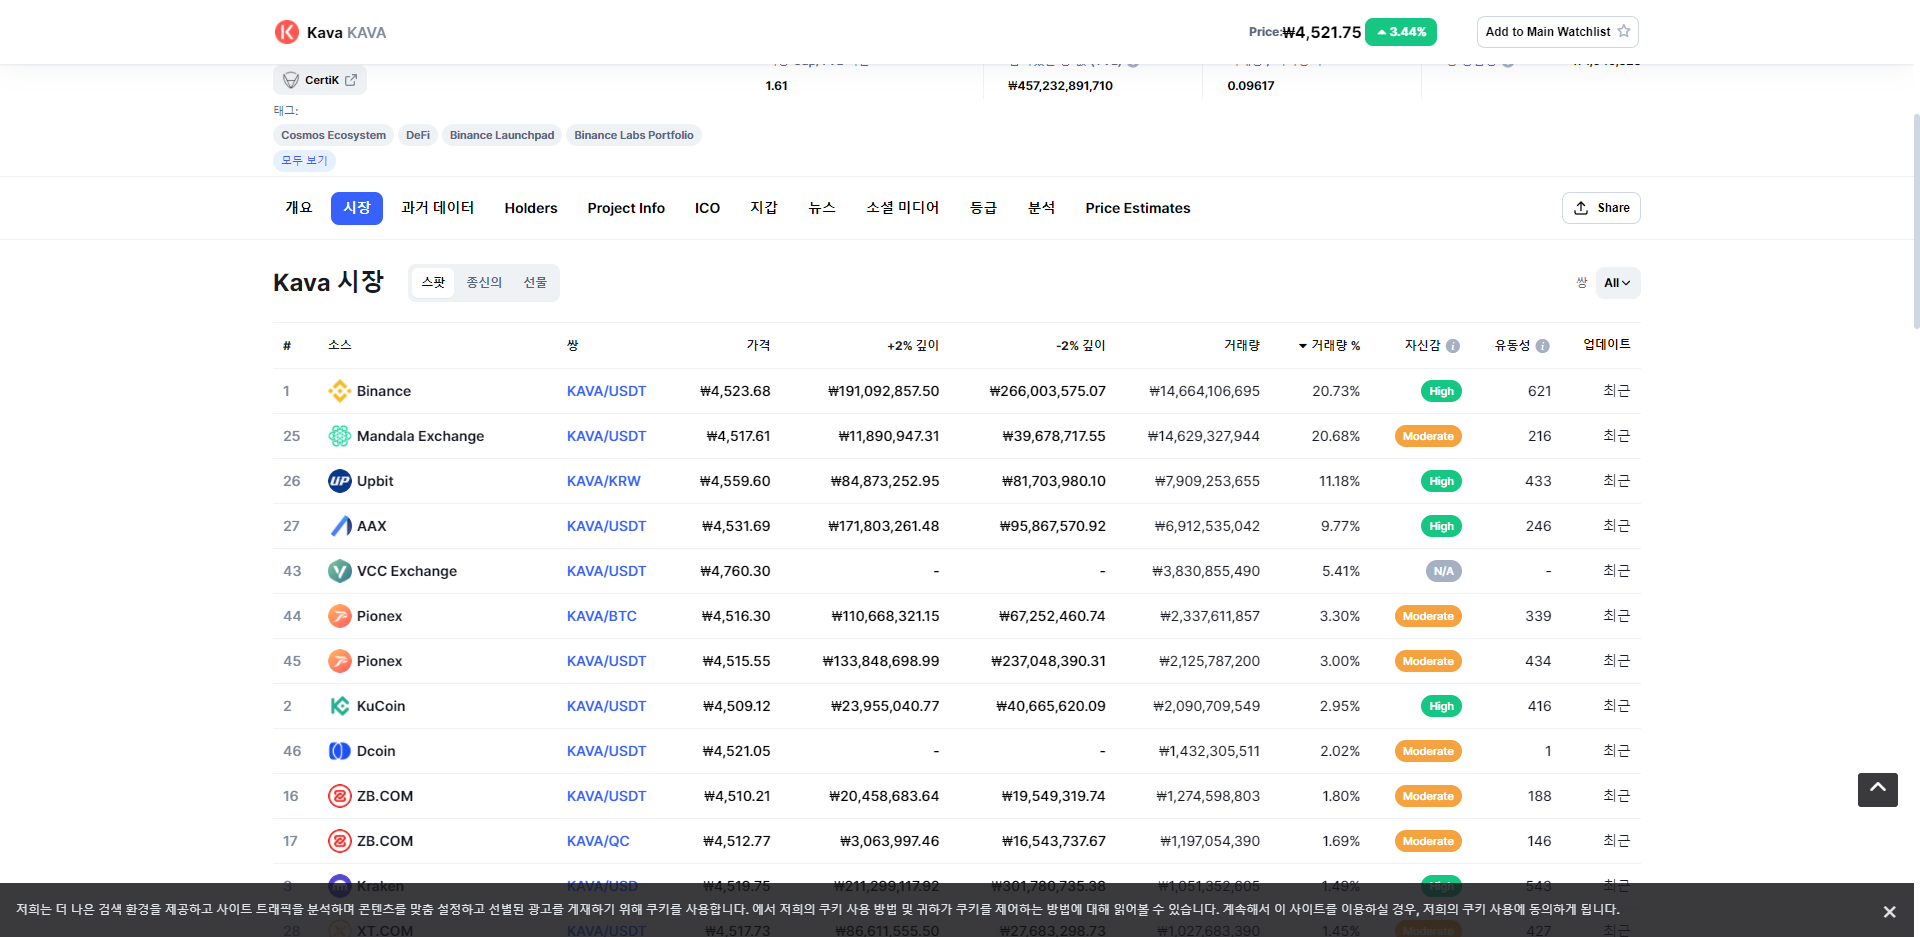Viewport: 1920px width, 937px height.
Task: Open the Price Estimates tab
Action: [x=1138, y=208]
